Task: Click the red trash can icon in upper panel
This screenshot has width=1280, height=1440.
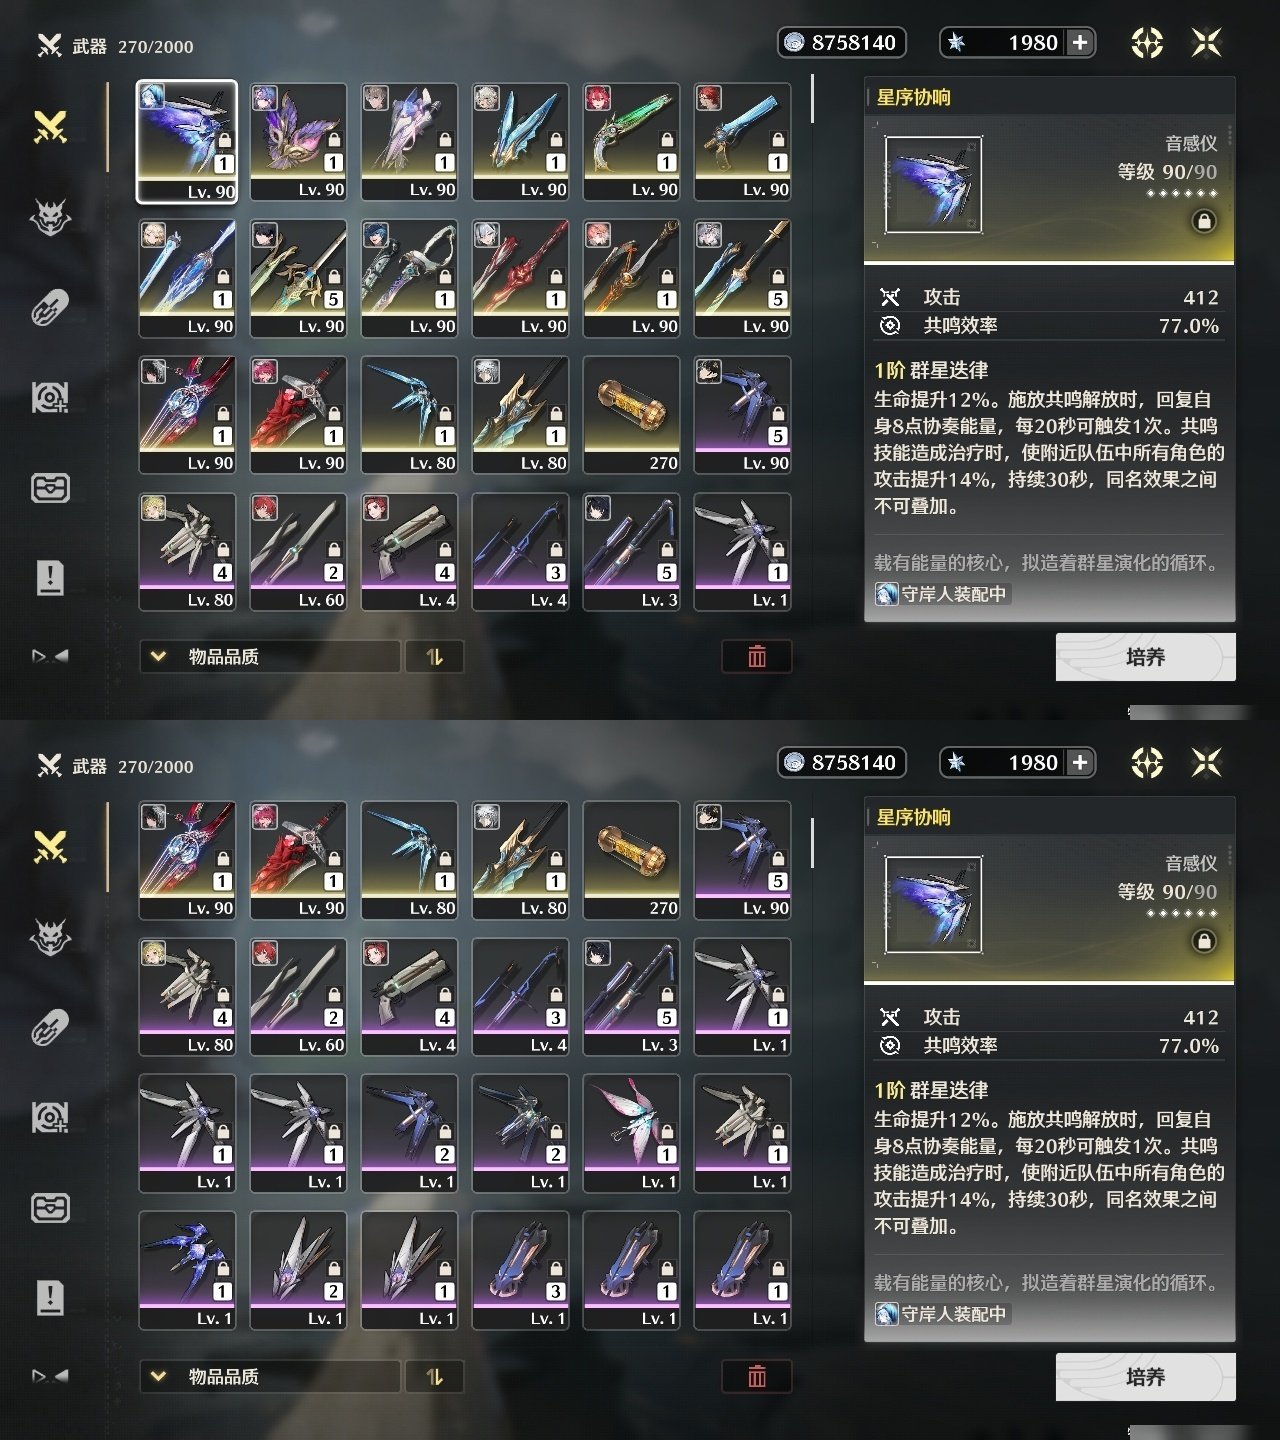Action: [x=757, y=656]
